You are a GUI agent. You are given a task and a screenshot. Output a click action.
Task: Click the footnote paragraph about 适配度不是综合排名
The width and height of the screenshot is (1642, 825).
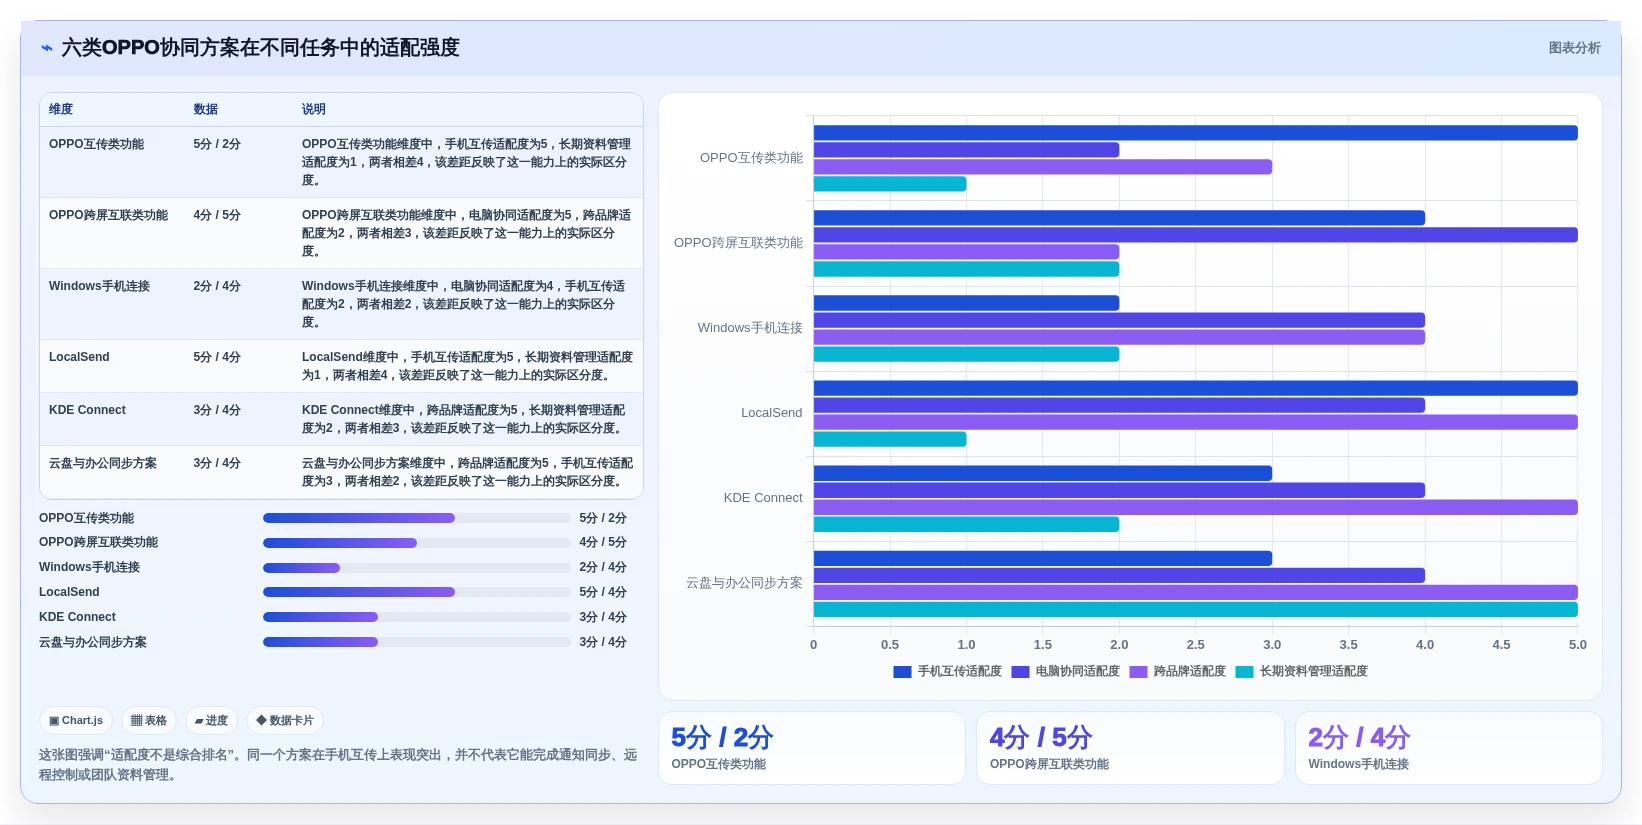click(338, 765)
